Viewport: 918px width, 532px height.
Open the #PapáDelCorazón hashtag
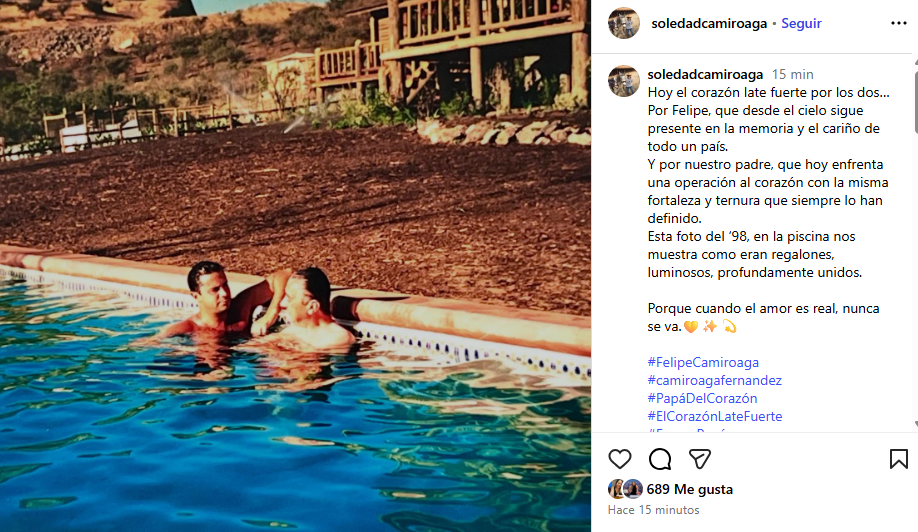point(702,399)
